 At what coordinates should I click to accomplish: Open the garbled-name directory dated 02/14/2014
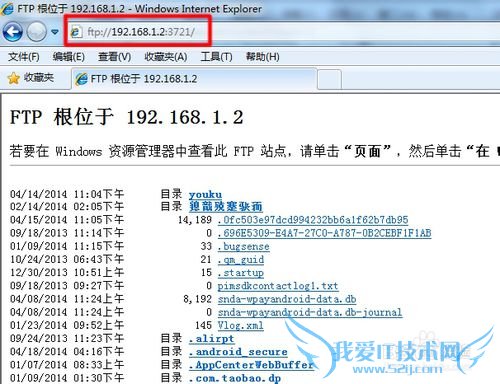(226, 207)
